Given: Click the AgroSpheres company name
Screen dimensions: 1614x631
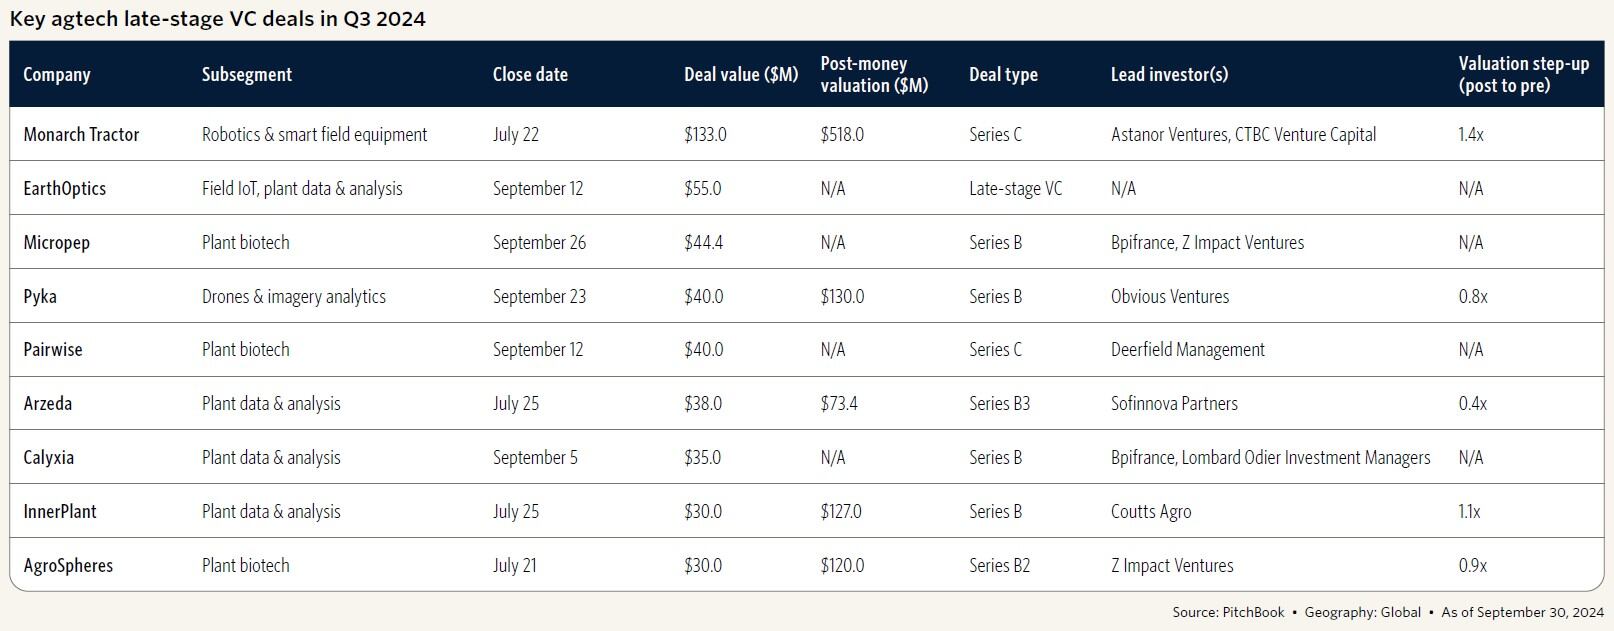Looking at the screenshot, I should click(x=68, y=566).
